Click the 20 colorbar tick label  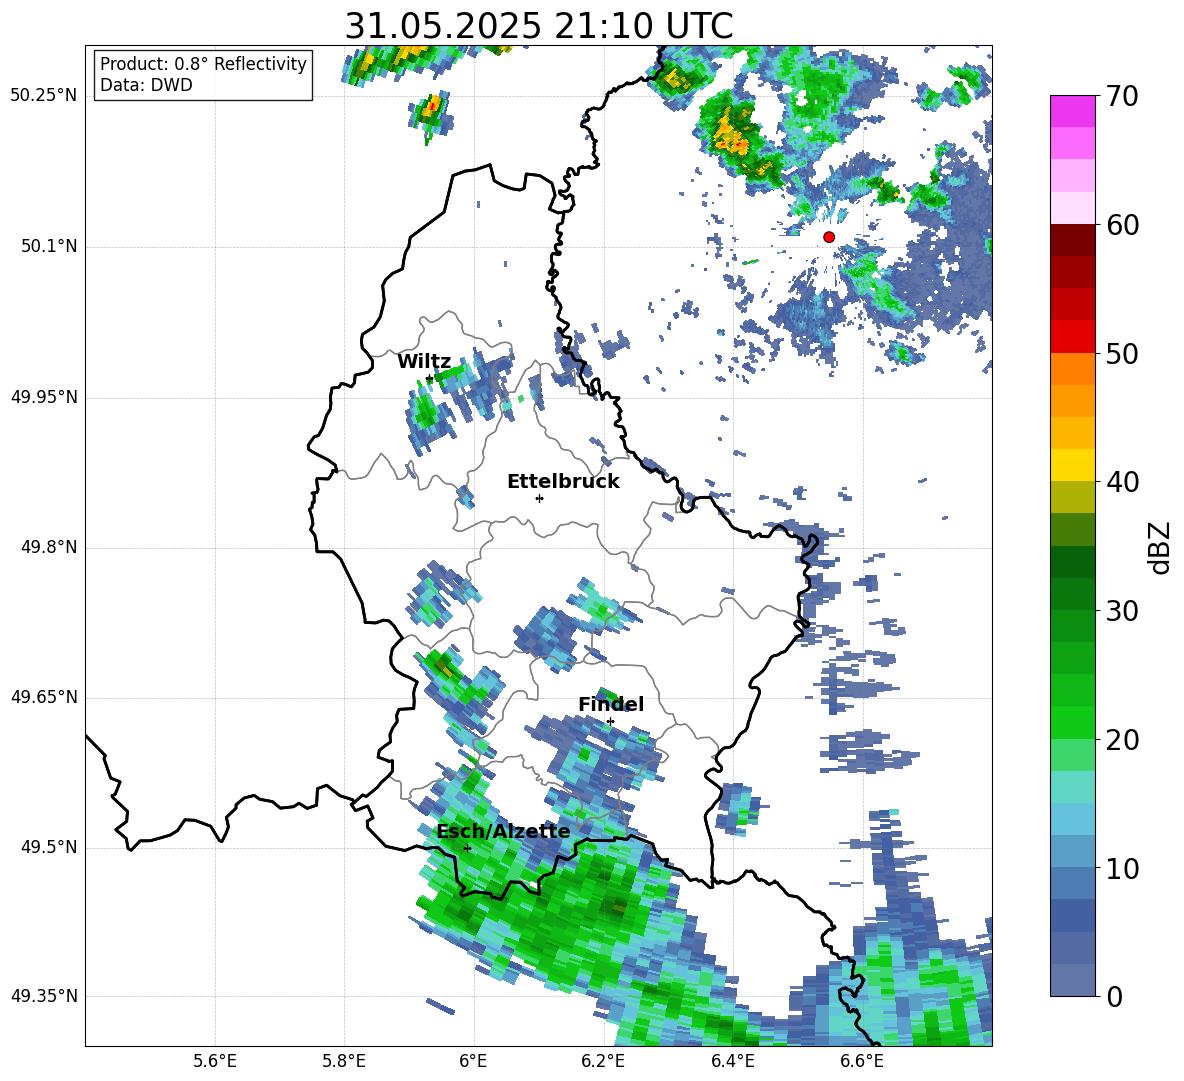1122,739
